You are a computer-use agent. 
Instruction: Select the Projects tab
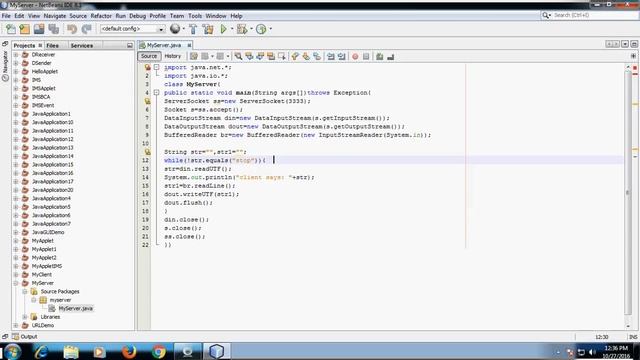pos(24,46)
